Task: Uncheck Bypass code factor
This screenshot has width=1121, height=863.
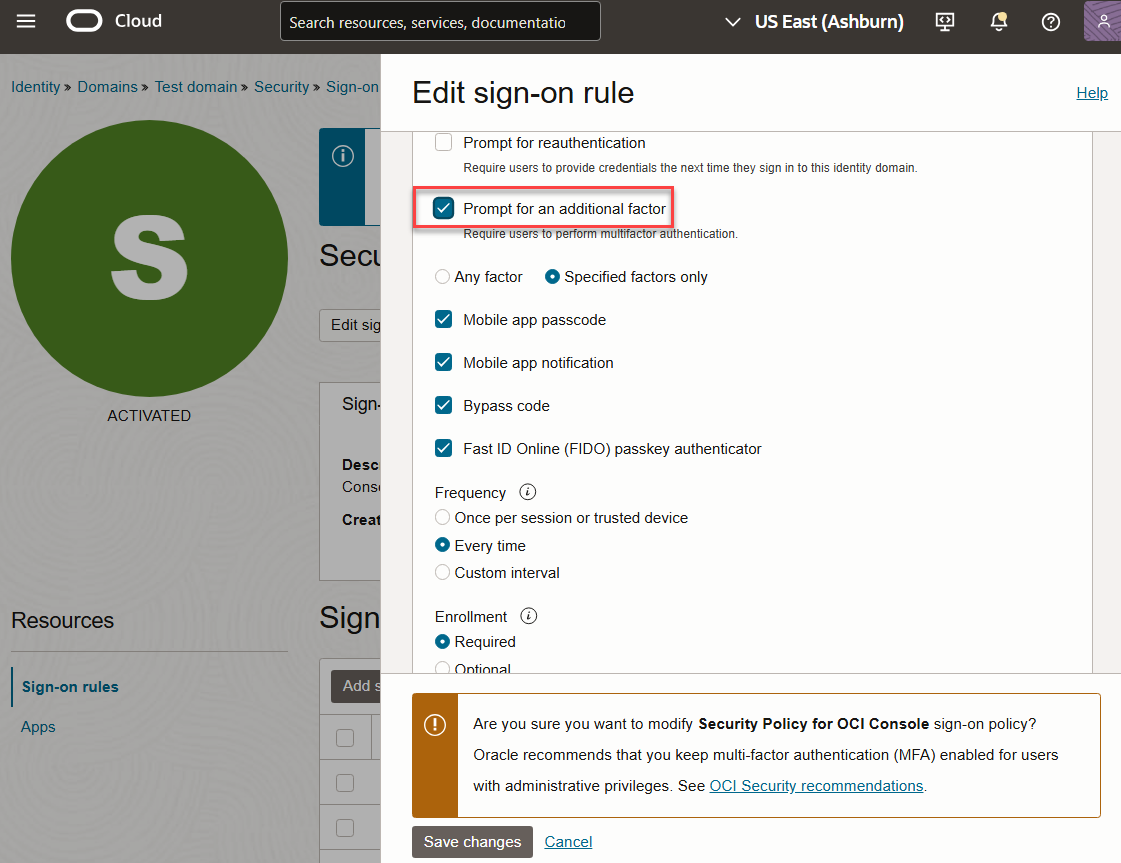Action: pyautogui.click(x=443, y=405)
